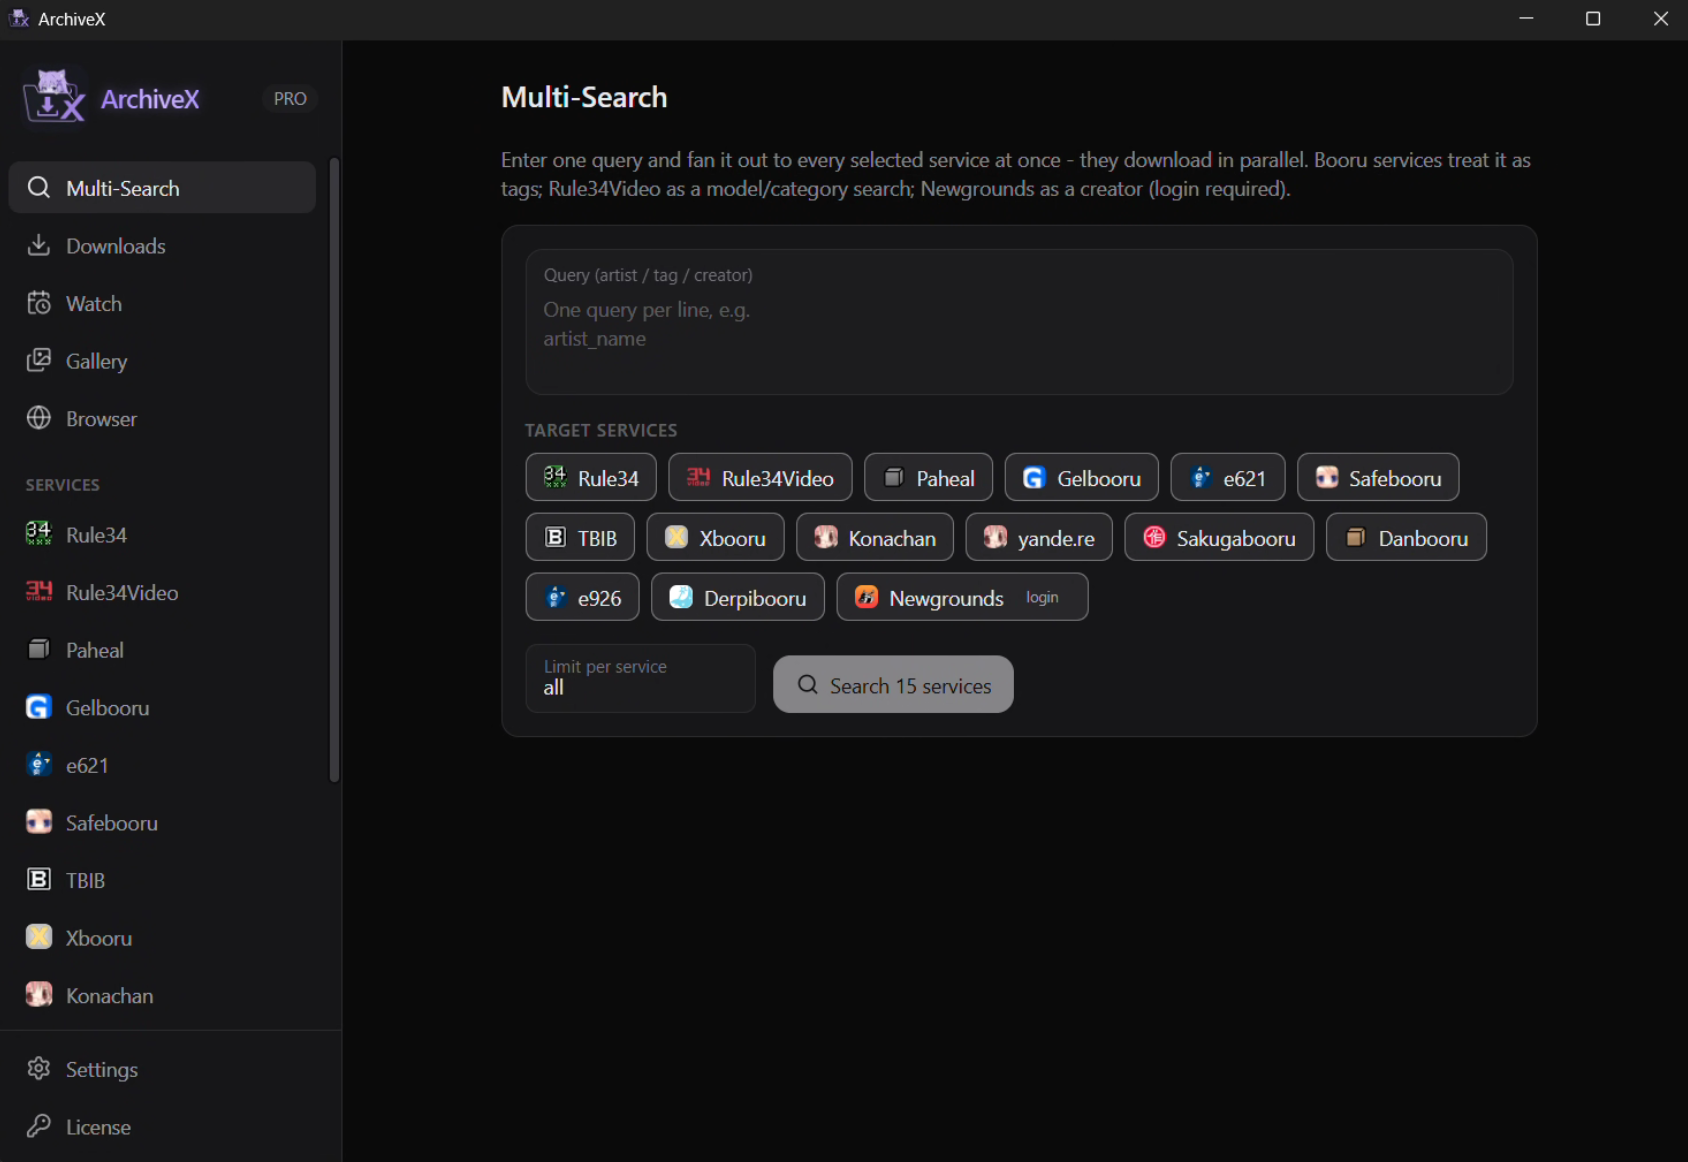The width and height of the screenshot is (1688, 1162).
Task: Open TBIB service in the sidebar
Action: 162,881
